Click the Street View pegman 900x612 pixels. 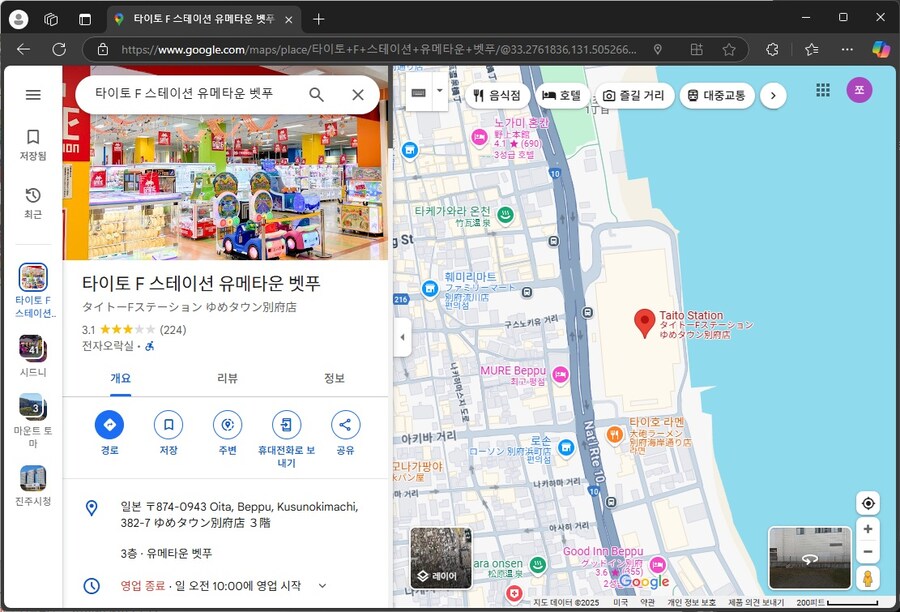[868, 578]
